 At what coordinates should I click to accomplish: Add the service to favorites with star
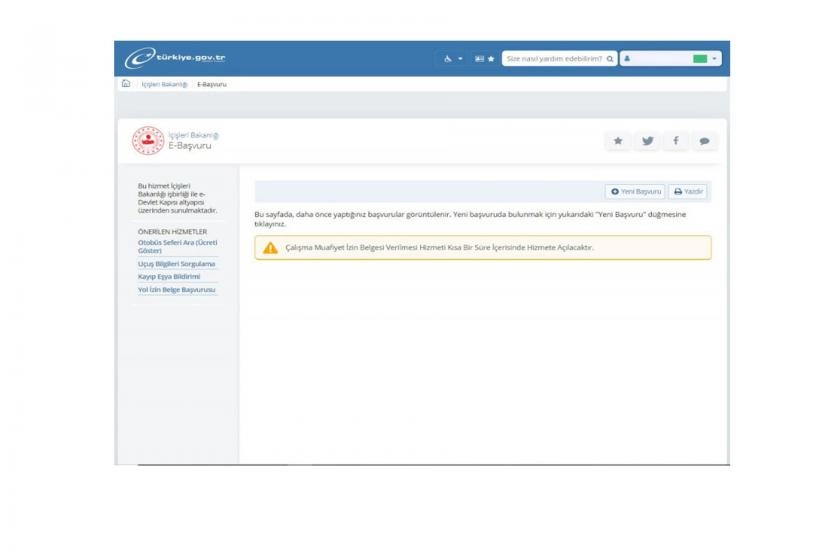click(x=618, y=141)
